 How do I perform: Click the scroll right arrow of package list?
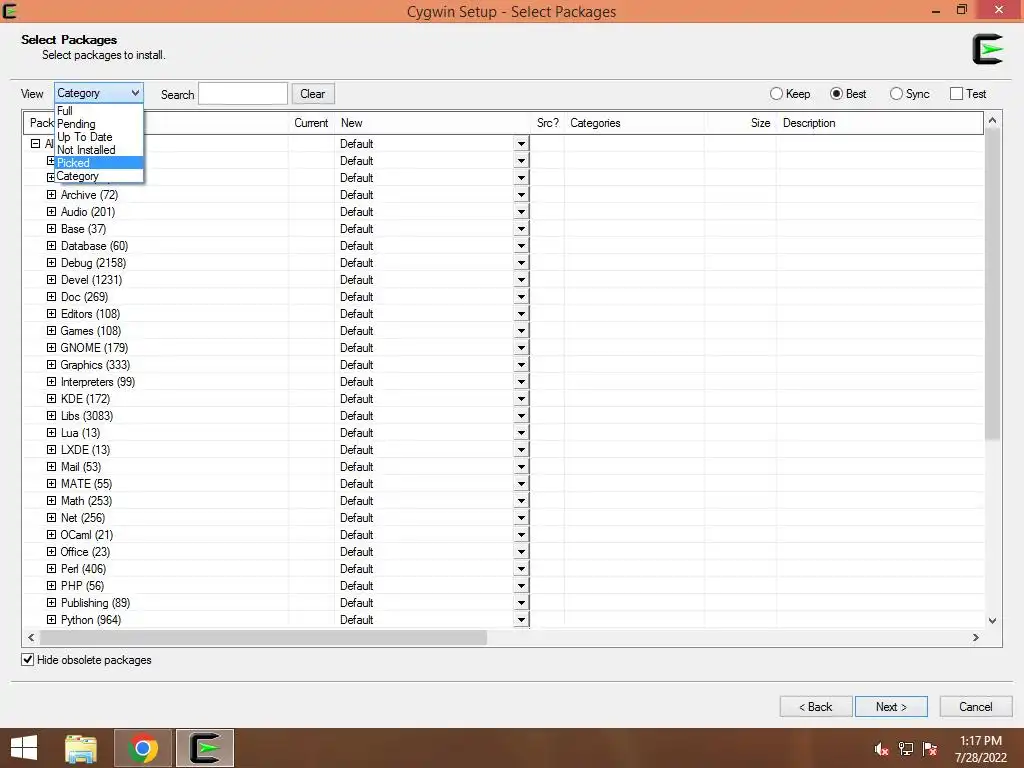[x=976, y=637]
